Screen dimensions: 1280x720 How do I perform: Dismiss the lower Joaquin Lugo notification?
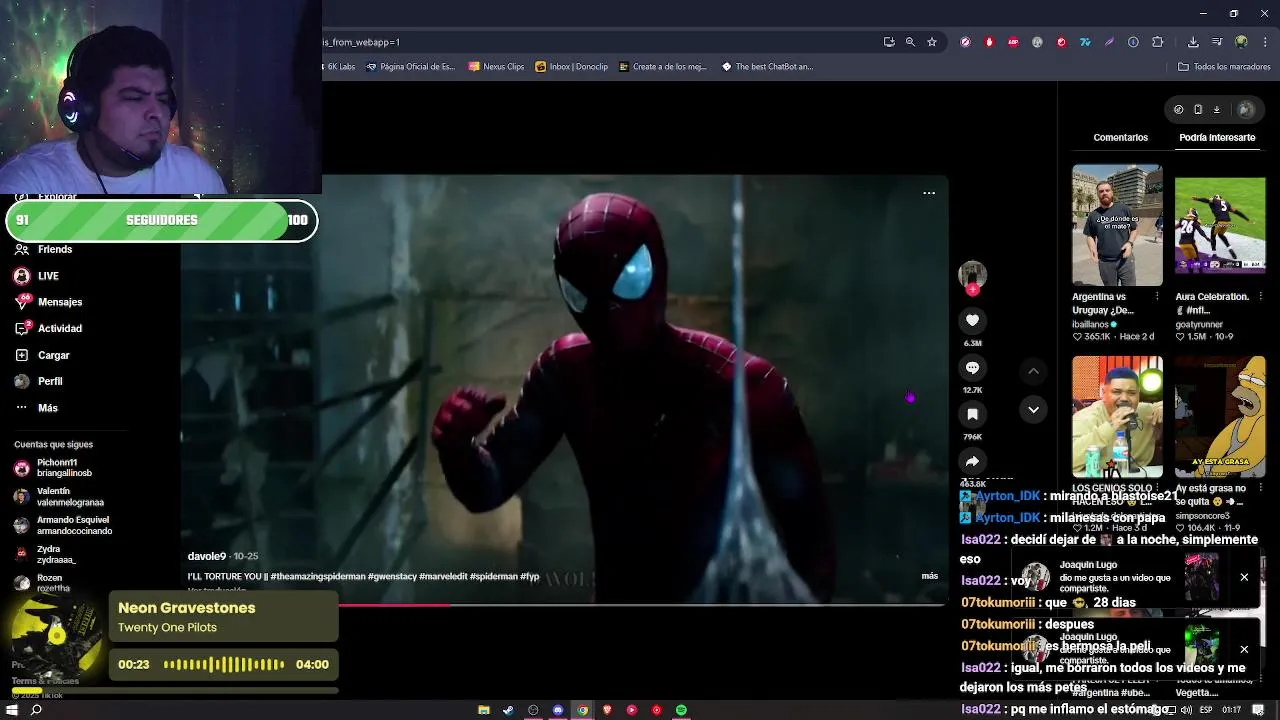tap(1244, 649)
